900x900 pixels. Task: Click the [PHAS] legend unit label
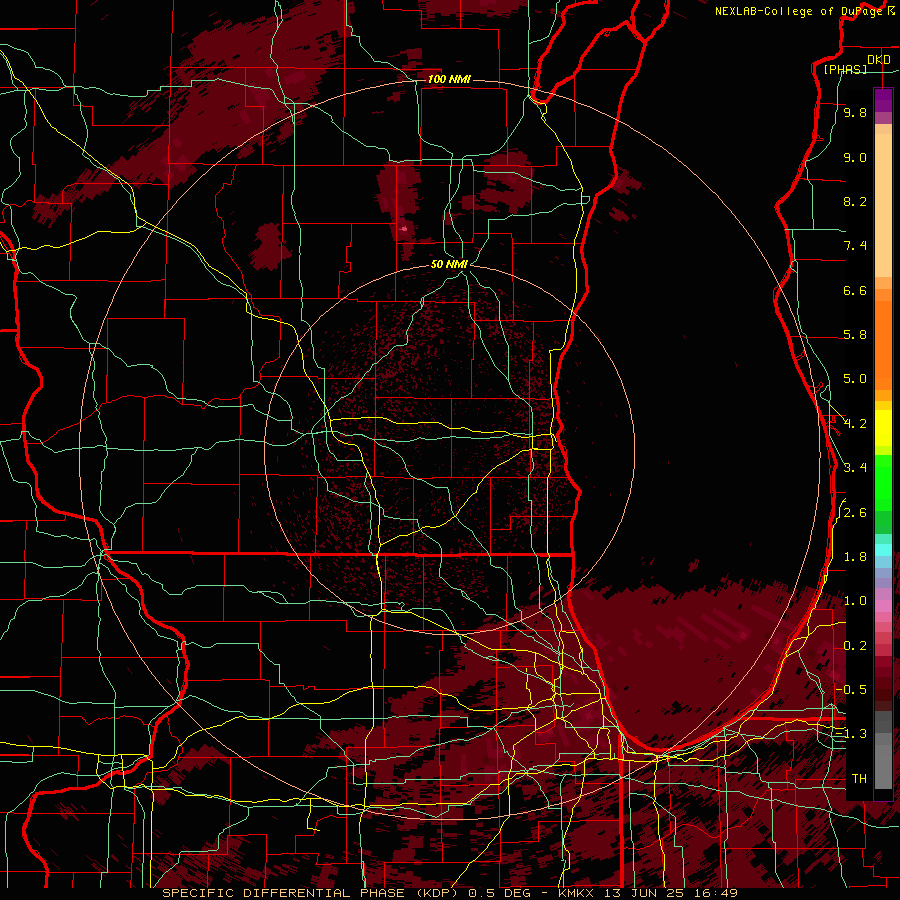click(845, 69)
